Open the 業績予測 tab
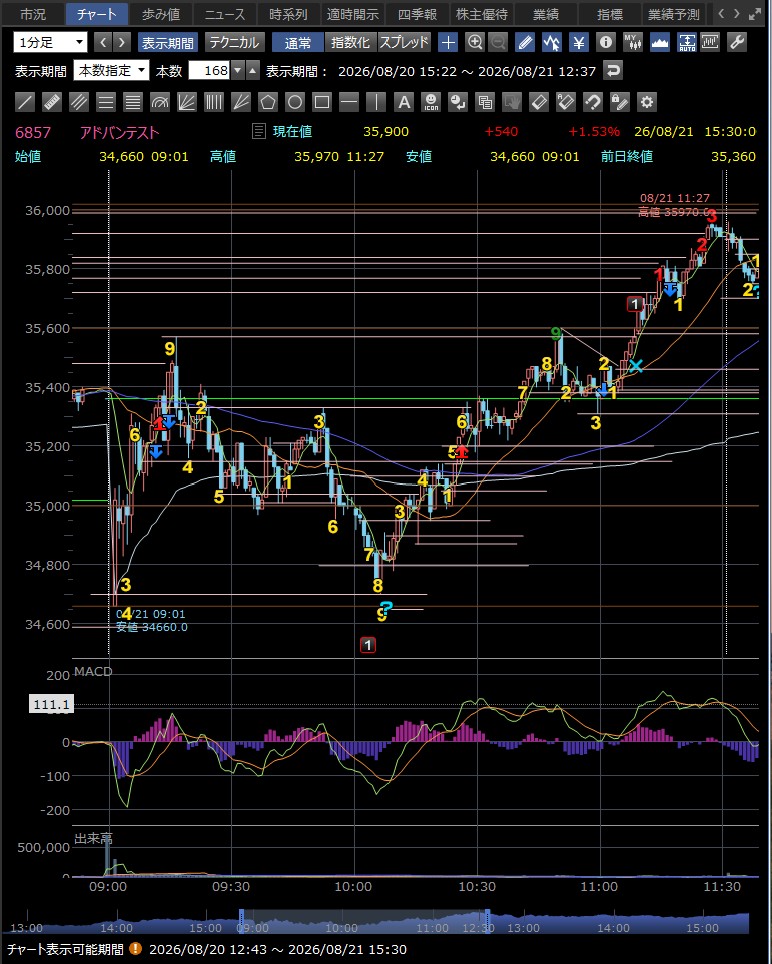Screen dimensions: 772x964 pyautogui.click(x=674, y=14)
